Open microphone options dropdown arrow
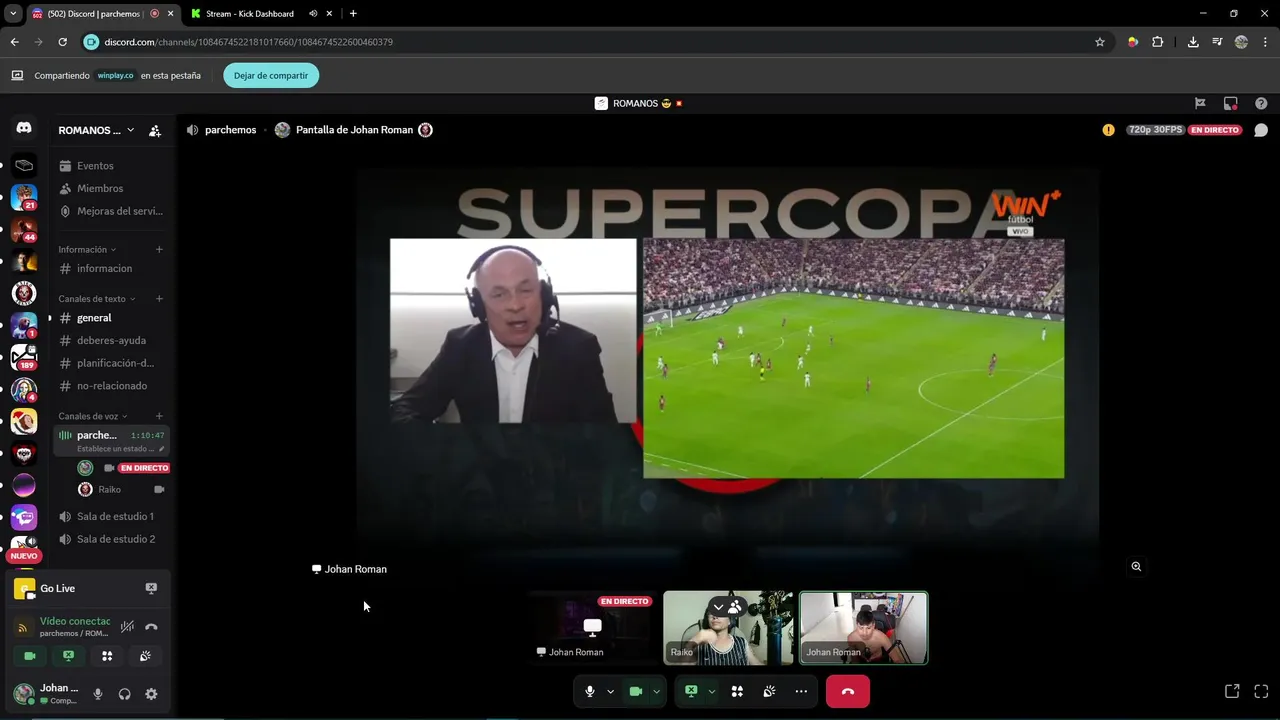 click(x=610, y=691)
